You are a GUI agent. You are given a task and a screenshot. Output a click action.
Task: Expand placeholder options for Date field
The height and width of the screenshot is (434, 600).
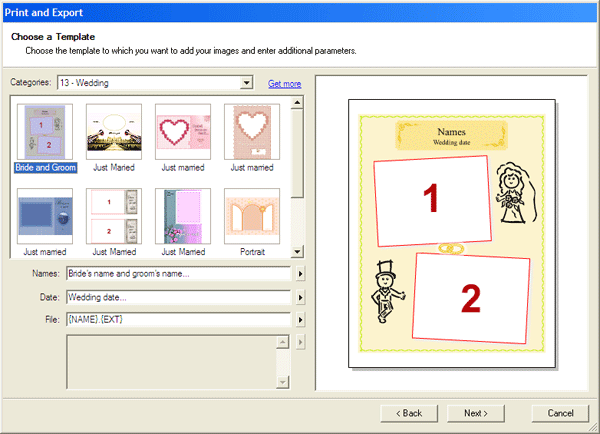click(300, 297)
